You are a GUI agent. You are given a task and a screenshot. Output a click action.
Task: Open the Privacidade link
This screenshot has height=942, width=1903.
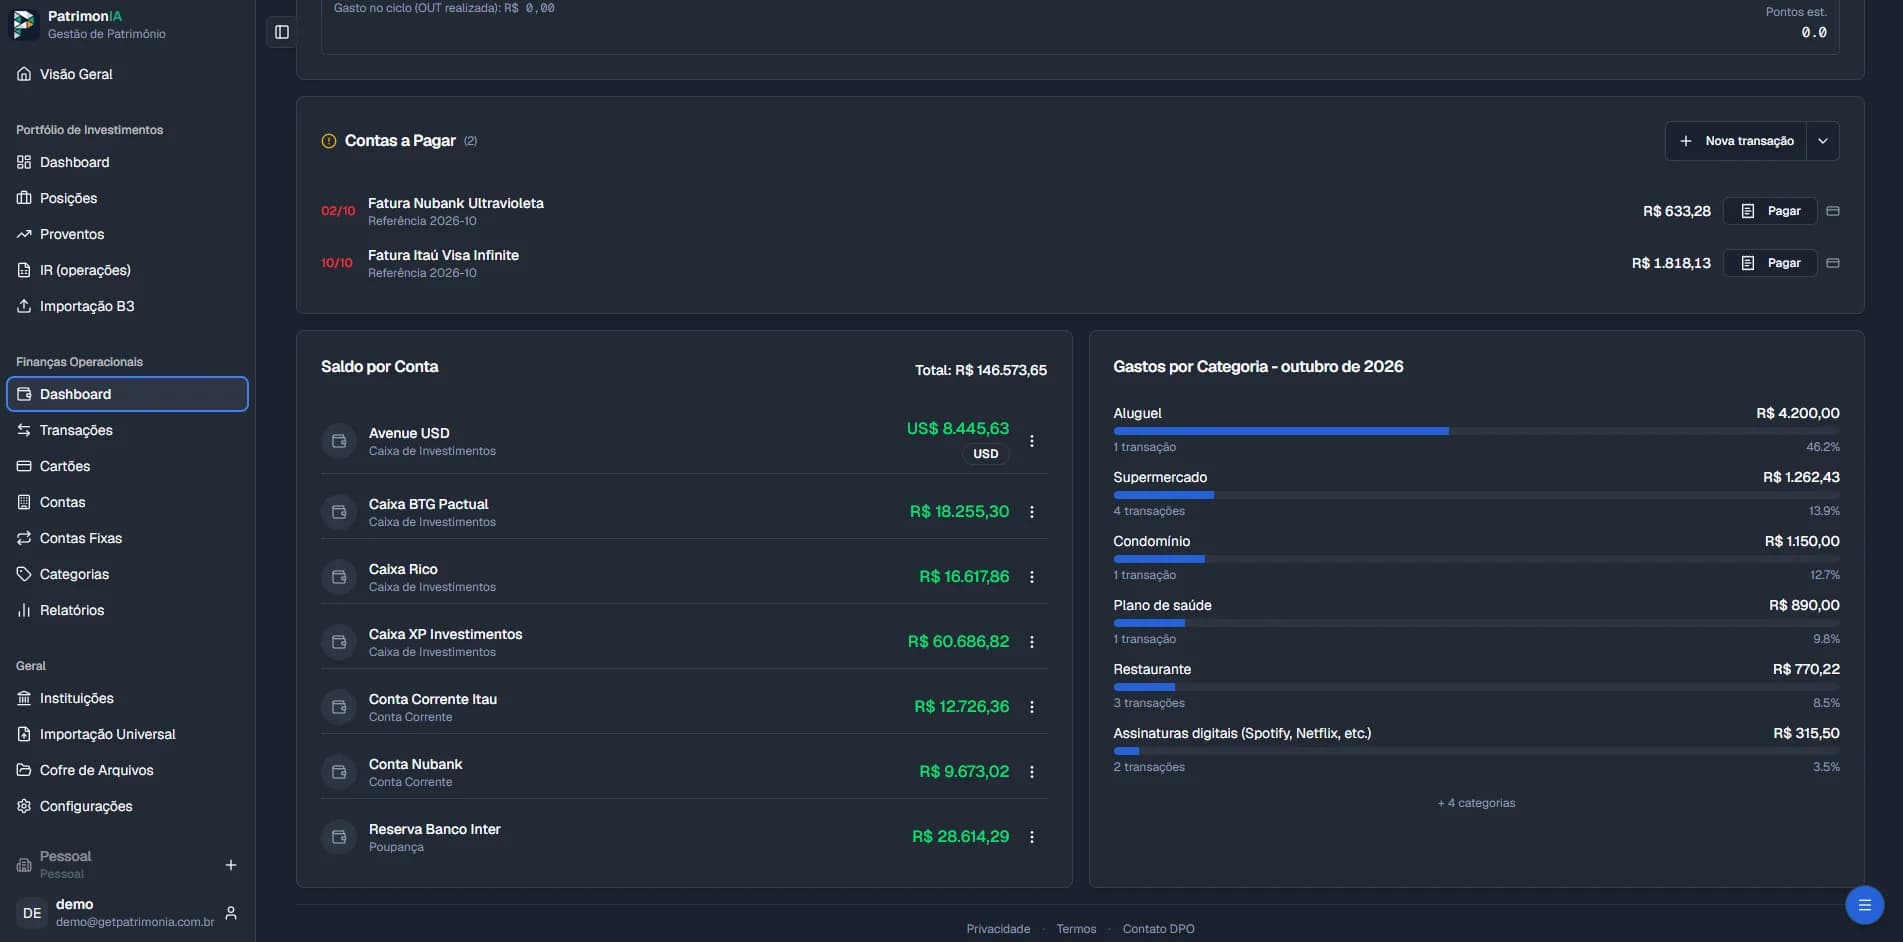(998, 929)
